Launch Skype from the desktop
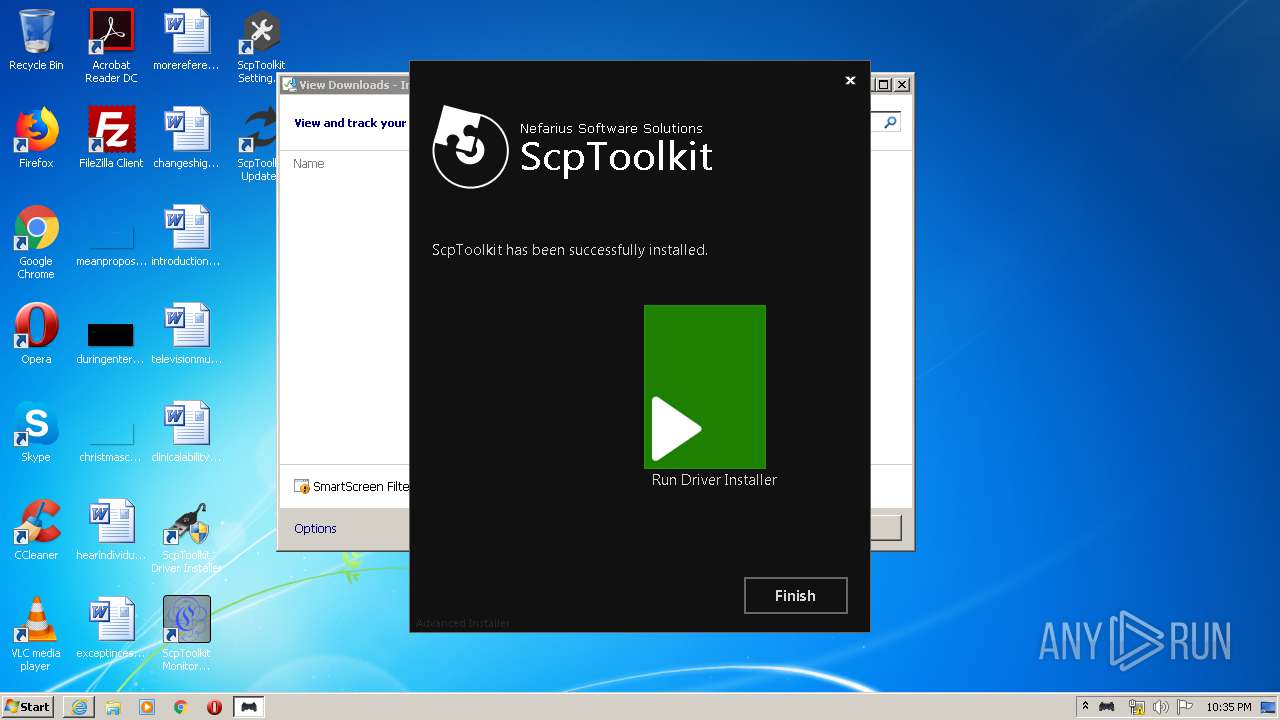This screenshot has width=1280, height=720. [x=36, y=432]
